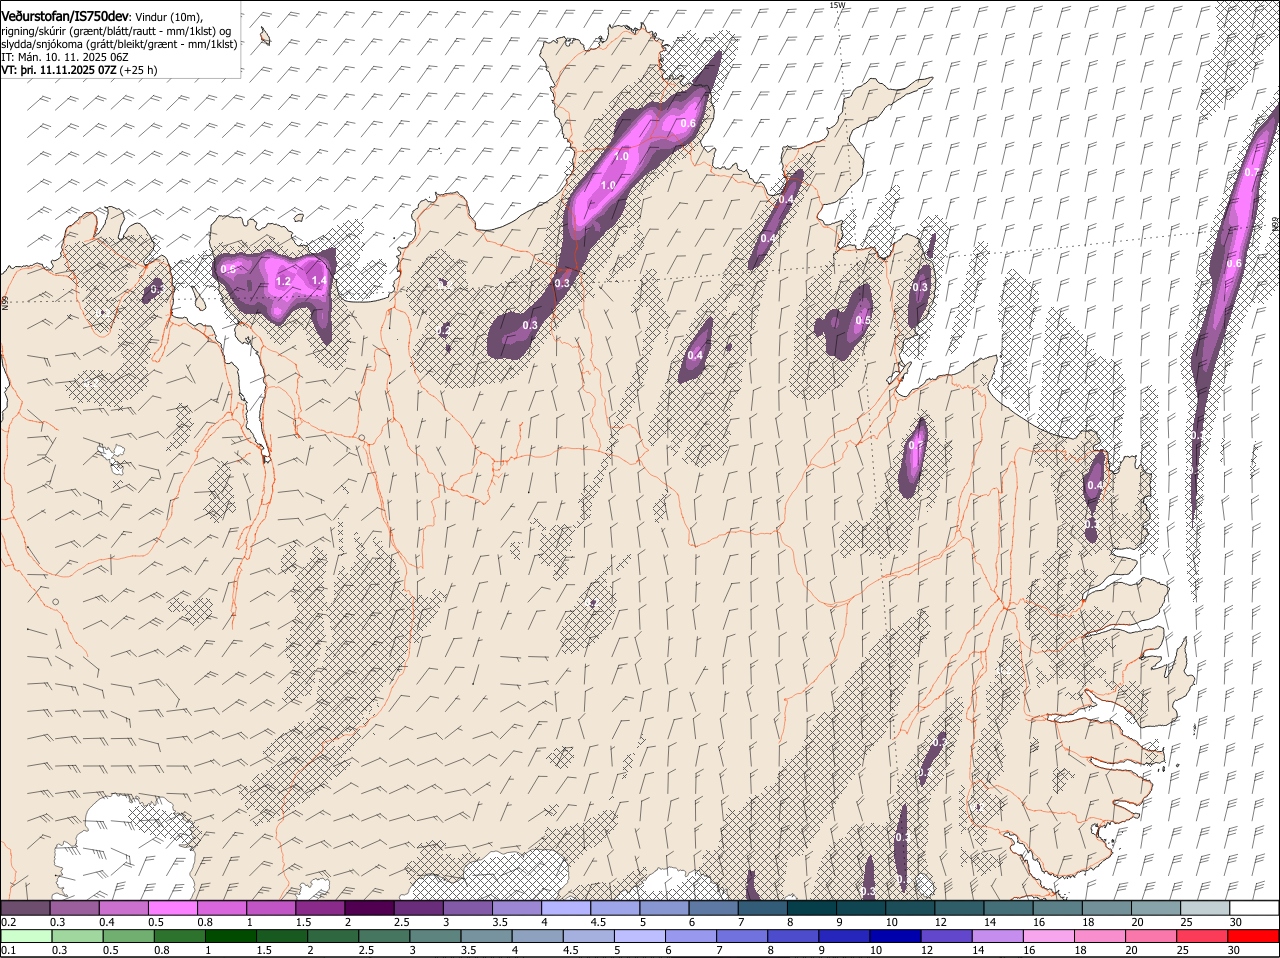Screen dimensions: 1280x958
Task: Click the red-pink swatch at 25 in lower legend
Action: point(1201,937)
